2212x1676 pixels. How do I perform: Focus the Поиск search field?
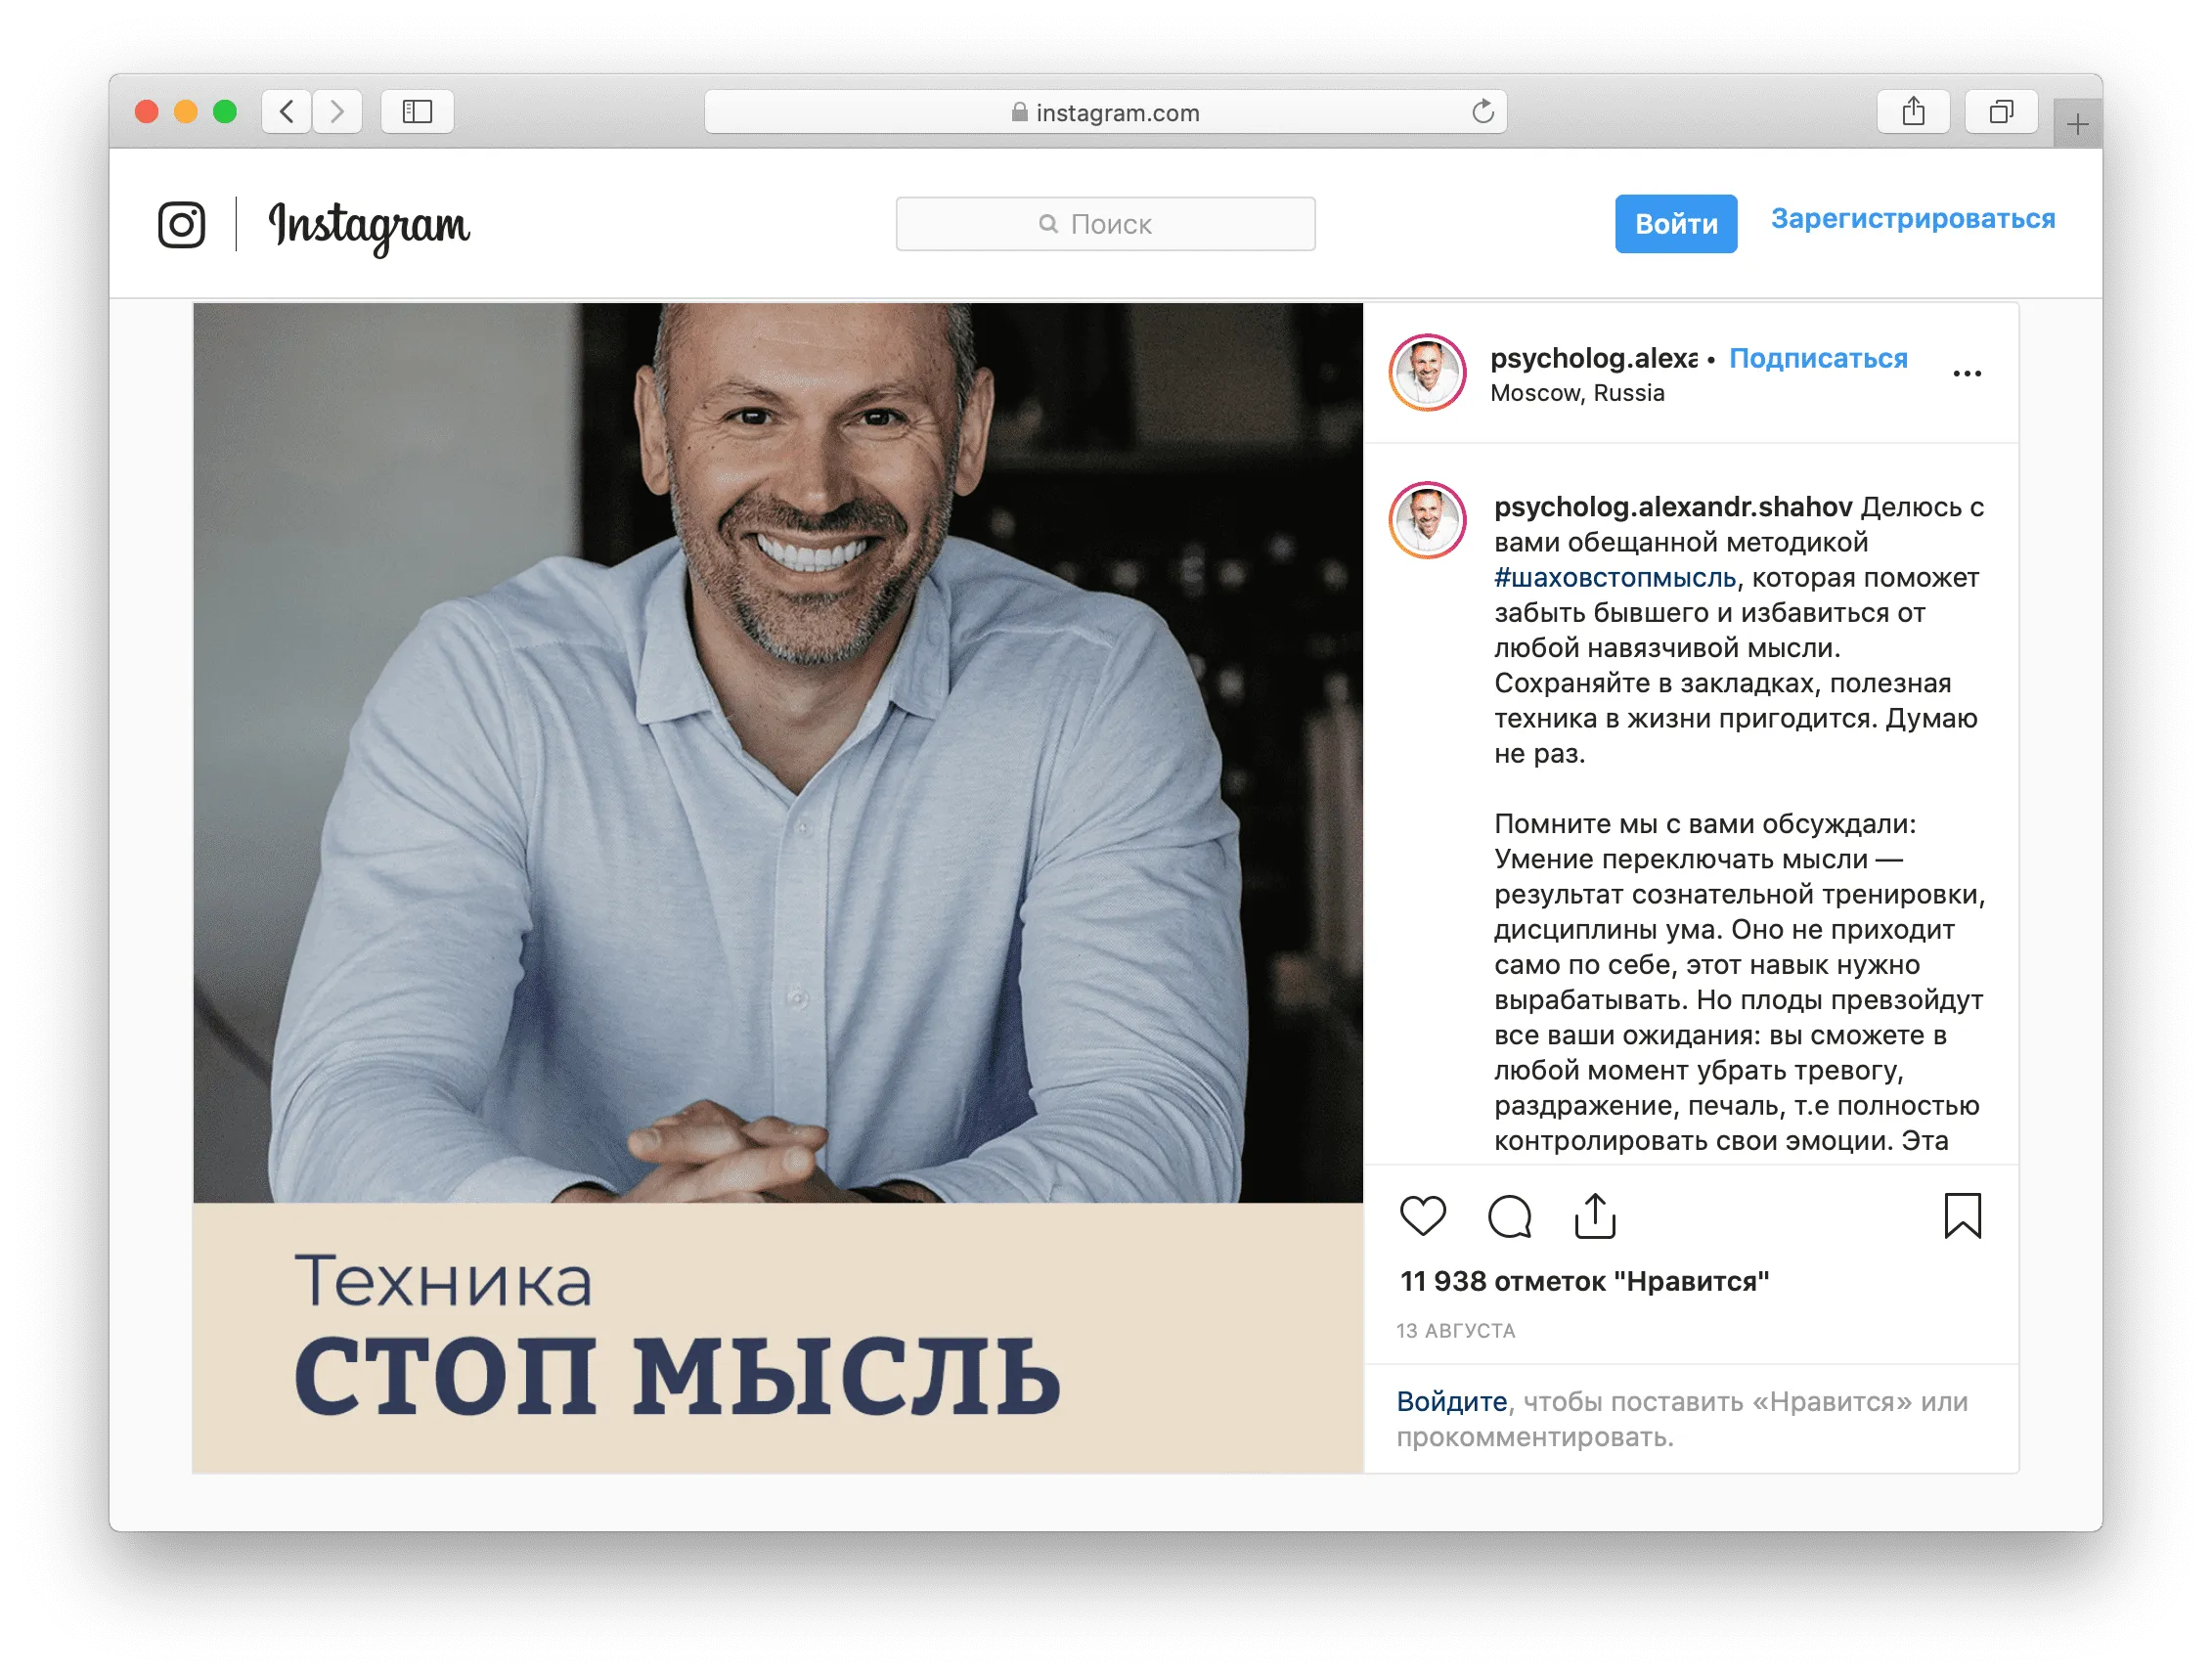(1105, 224)
